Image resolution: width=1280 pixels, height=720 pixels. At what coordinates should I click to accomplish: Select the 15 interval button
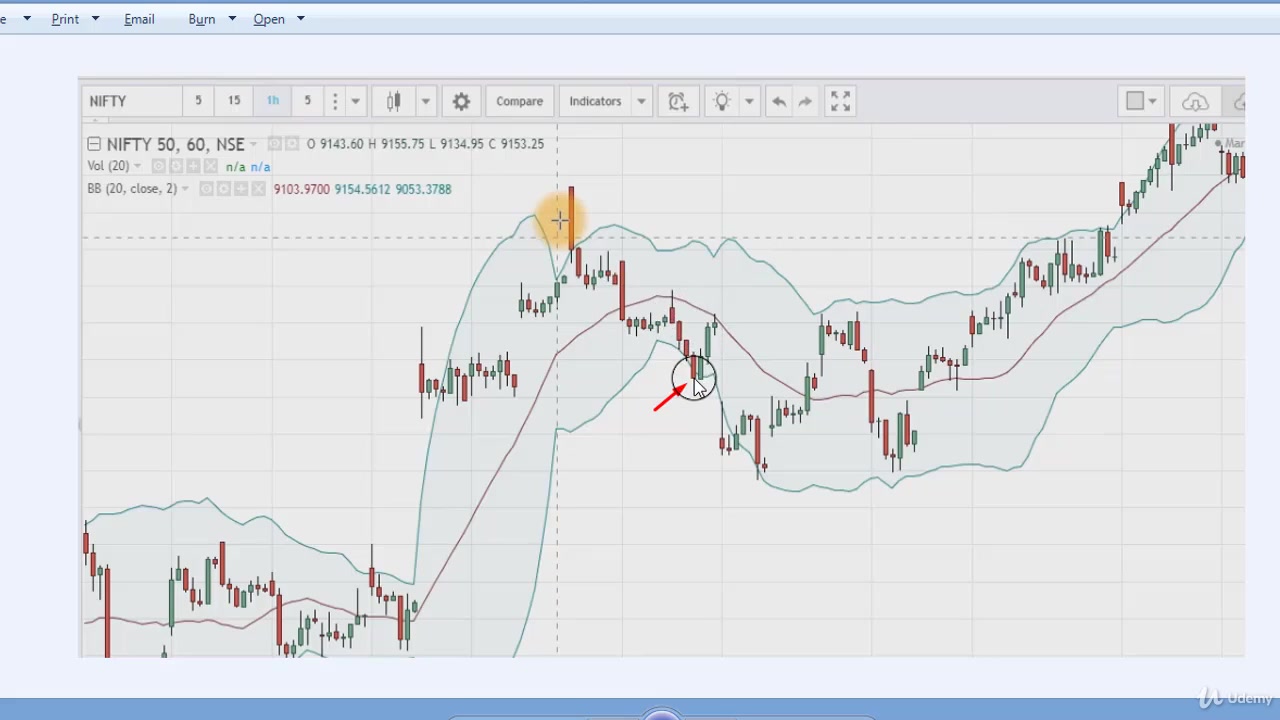pos(234,101)
